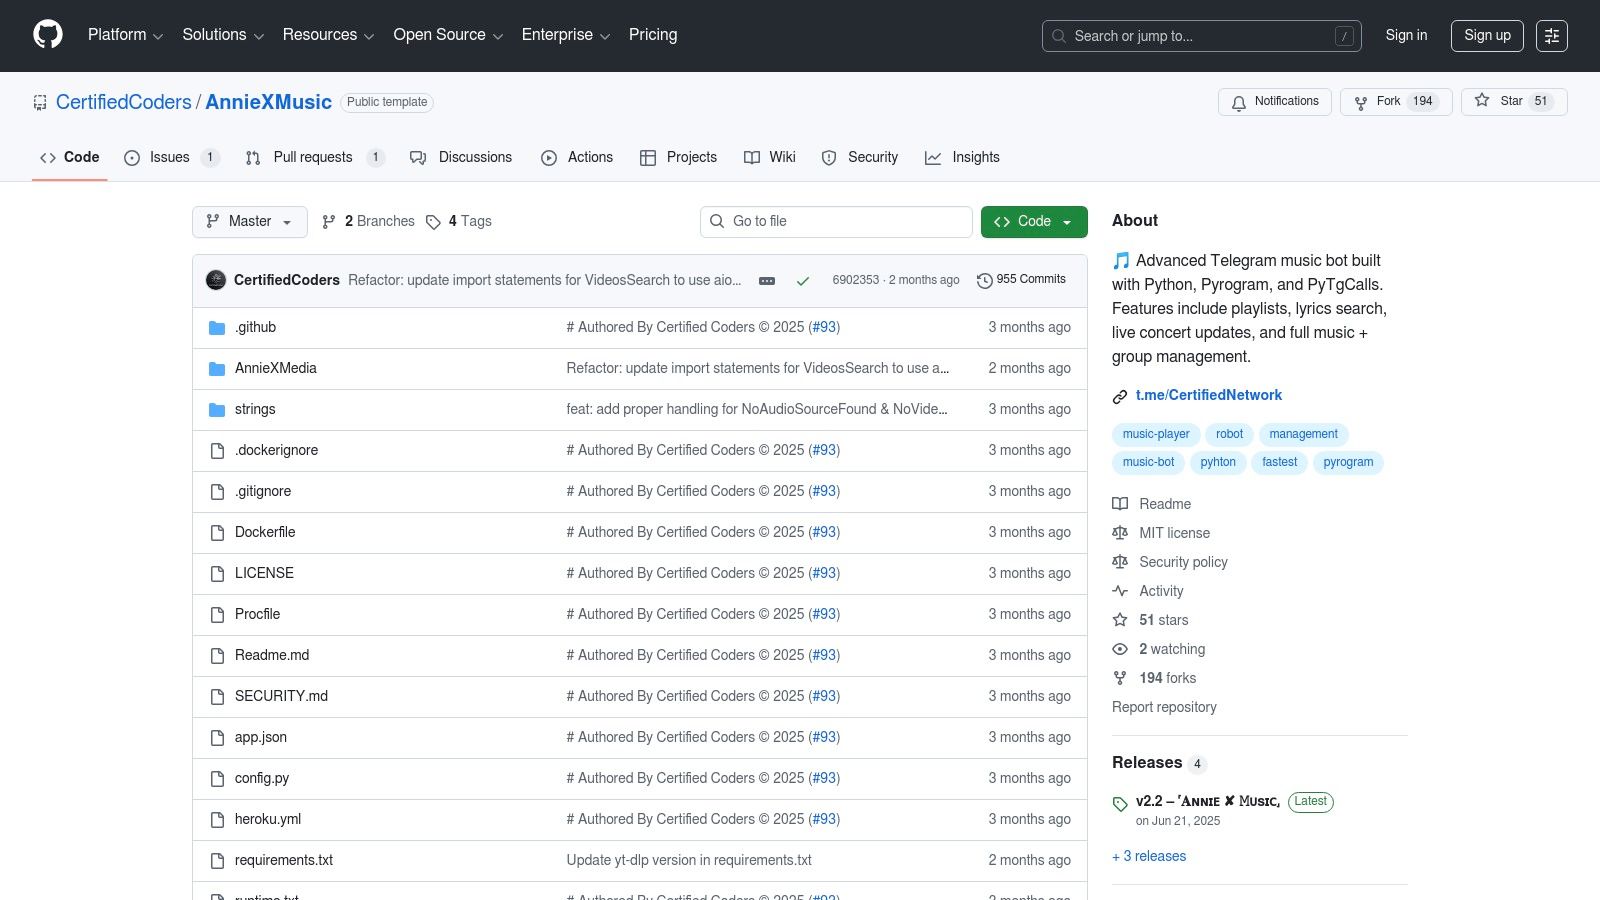The image size is (1600, 900).
Task: Open the Pricing page
Action: pos(653,35)
